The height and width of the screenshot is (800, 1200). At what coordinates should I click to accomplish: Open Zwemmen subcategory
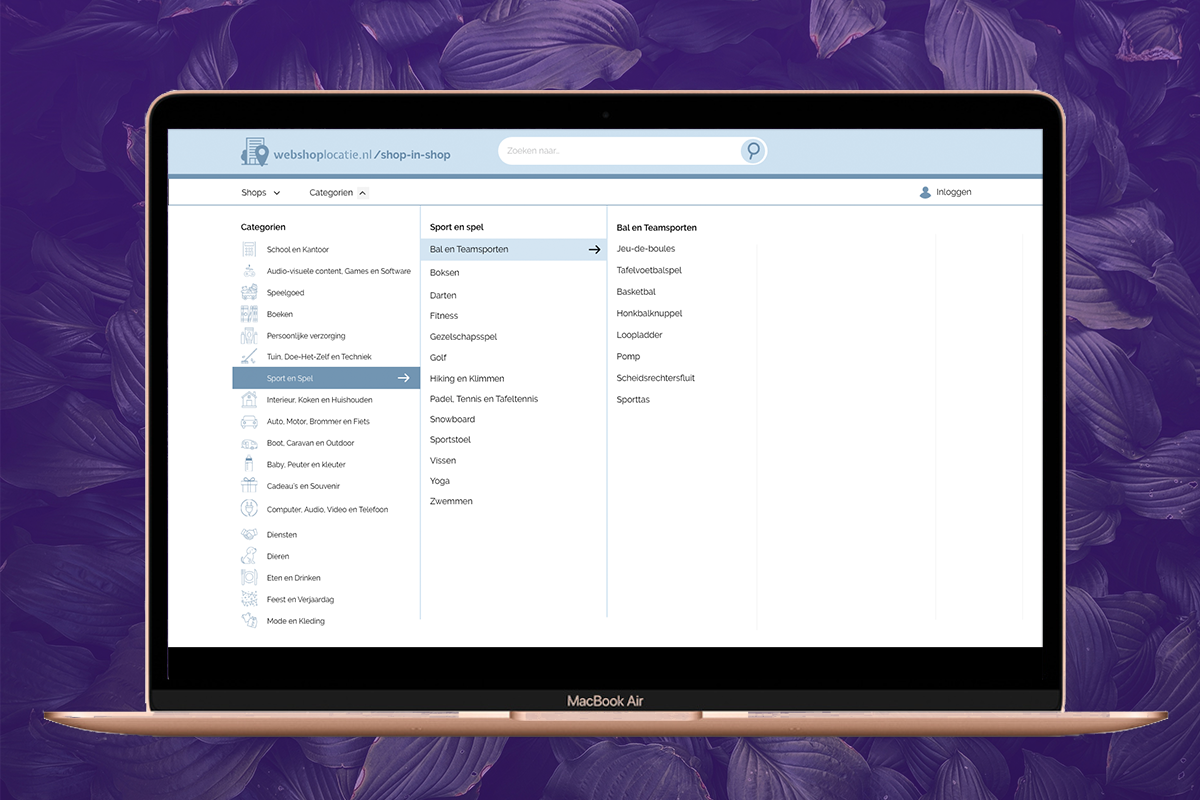tap(452, 501)
